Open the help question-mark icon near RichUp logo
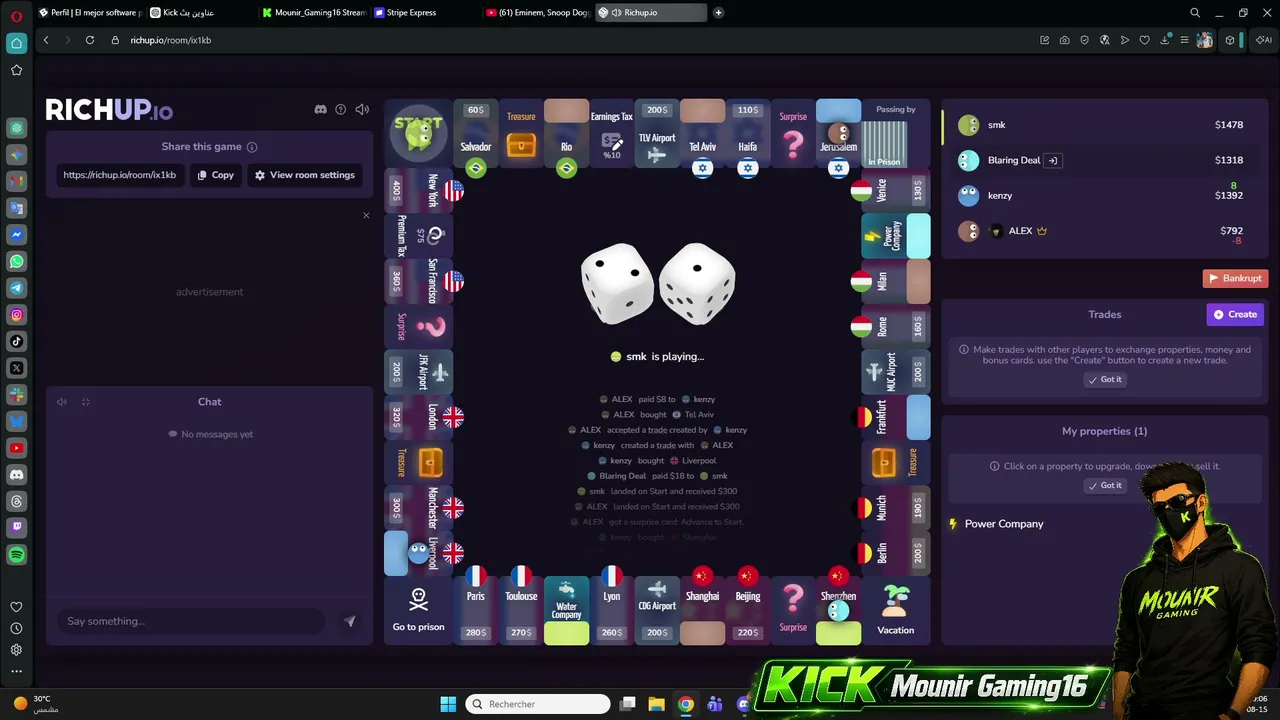Viewport: 1280px width, 720px height. pyautogui.click(x=341, y=109)
